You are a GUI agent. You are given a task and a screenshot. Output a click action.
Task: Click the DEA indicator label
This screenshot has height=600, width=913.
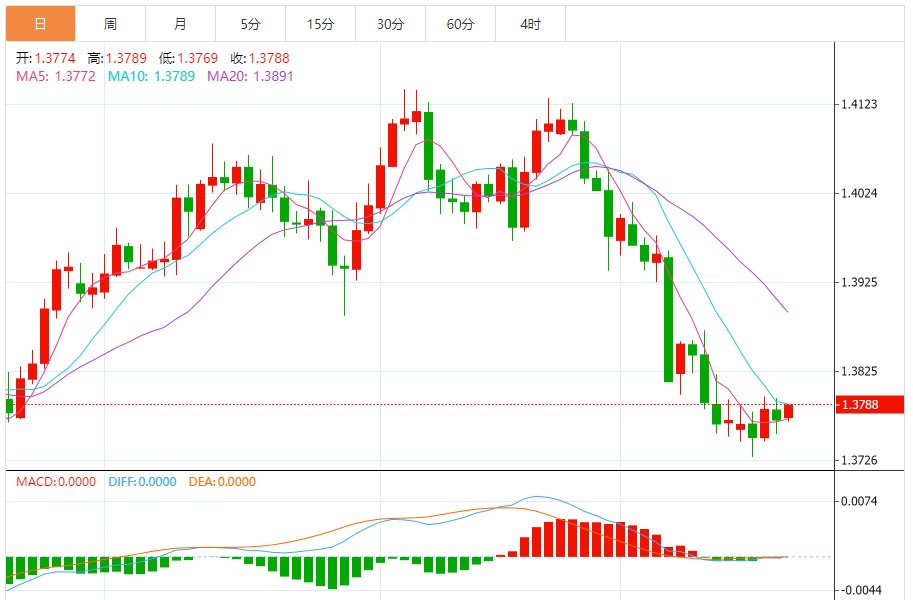pos(220,482)
